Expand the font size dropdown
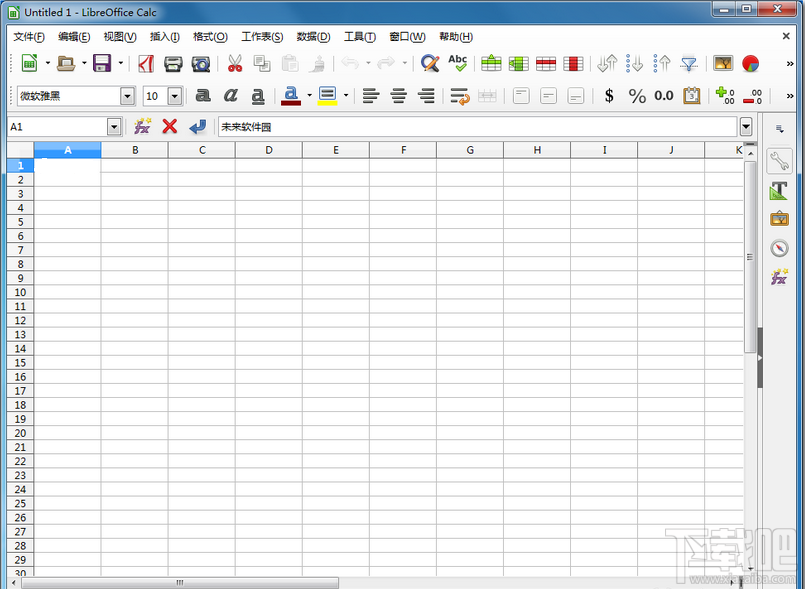The image size is (805, 589). 172,96
